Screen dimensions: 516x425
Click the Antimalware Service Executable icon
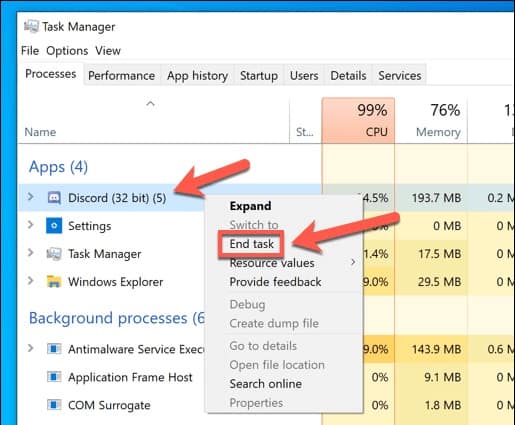point(54,349)
